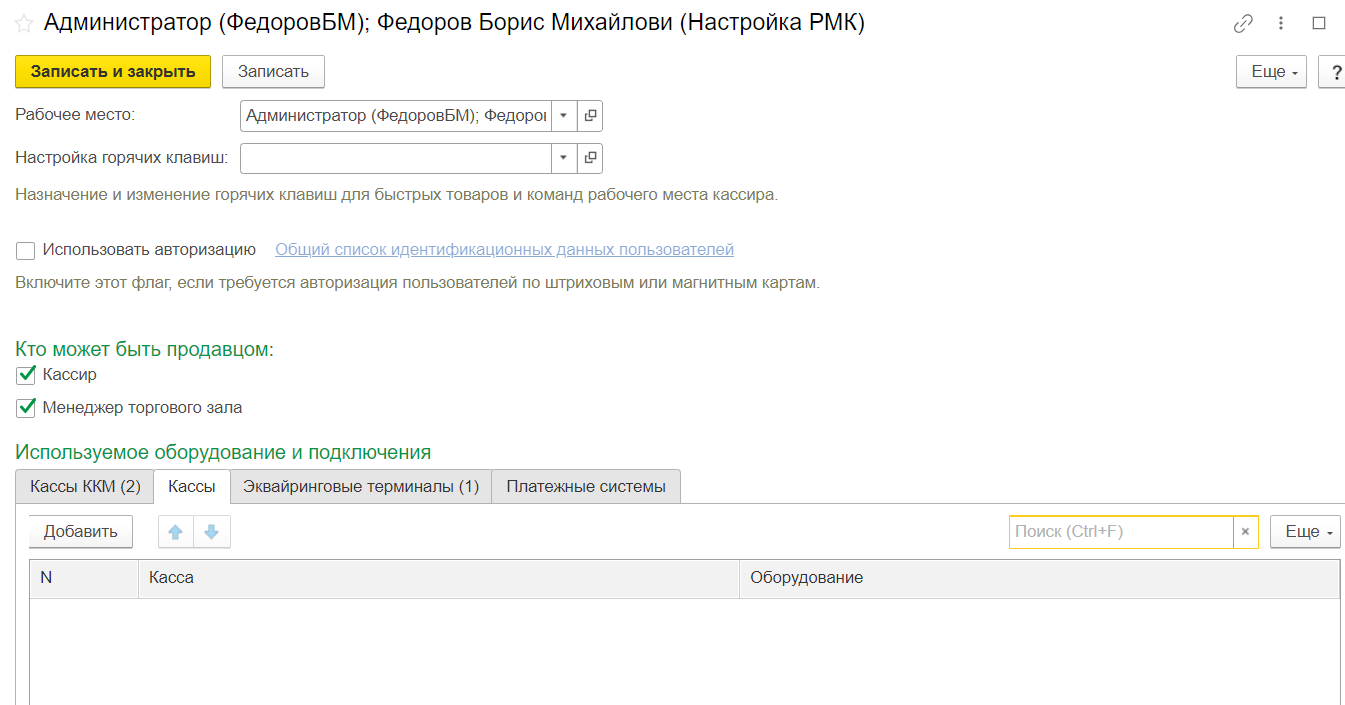Expand Настройка горячих клавиш dropdown arrow
The width and height of the screenshot is (1345, 705).
(x=563, y=158)
